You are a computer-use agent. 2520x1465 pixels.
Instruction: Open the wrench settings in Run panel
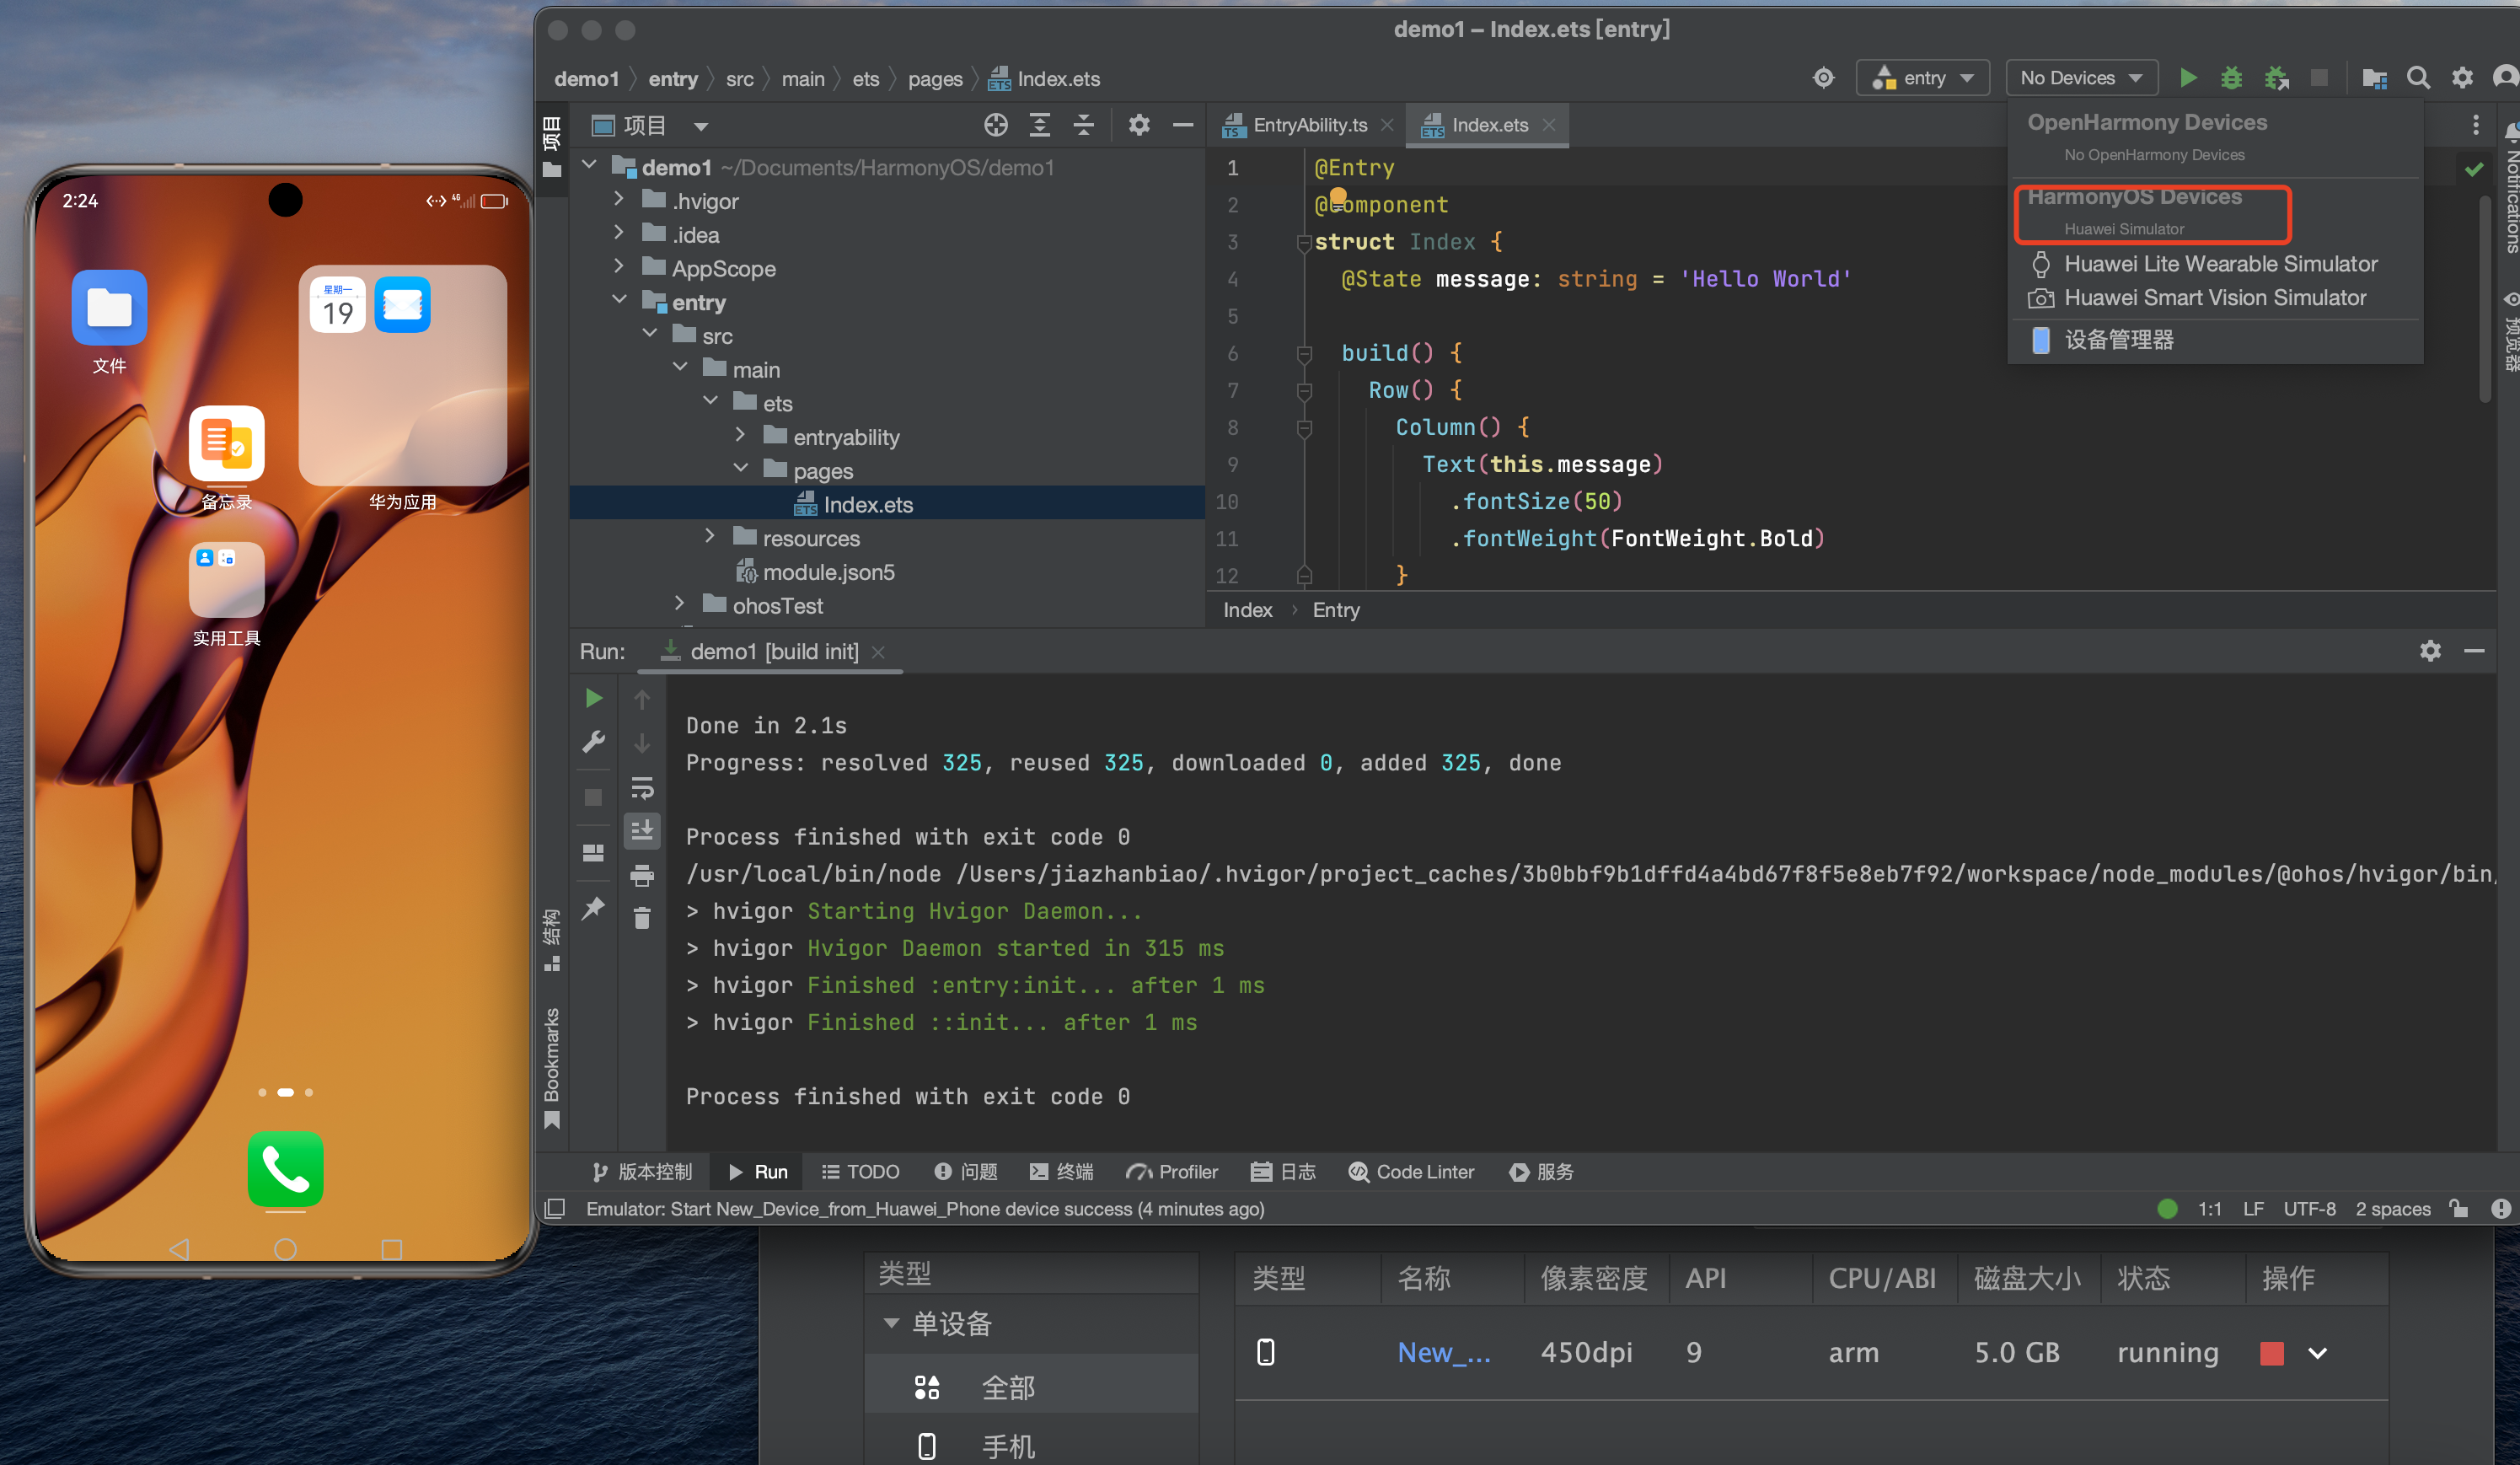[x=593, y=742]
